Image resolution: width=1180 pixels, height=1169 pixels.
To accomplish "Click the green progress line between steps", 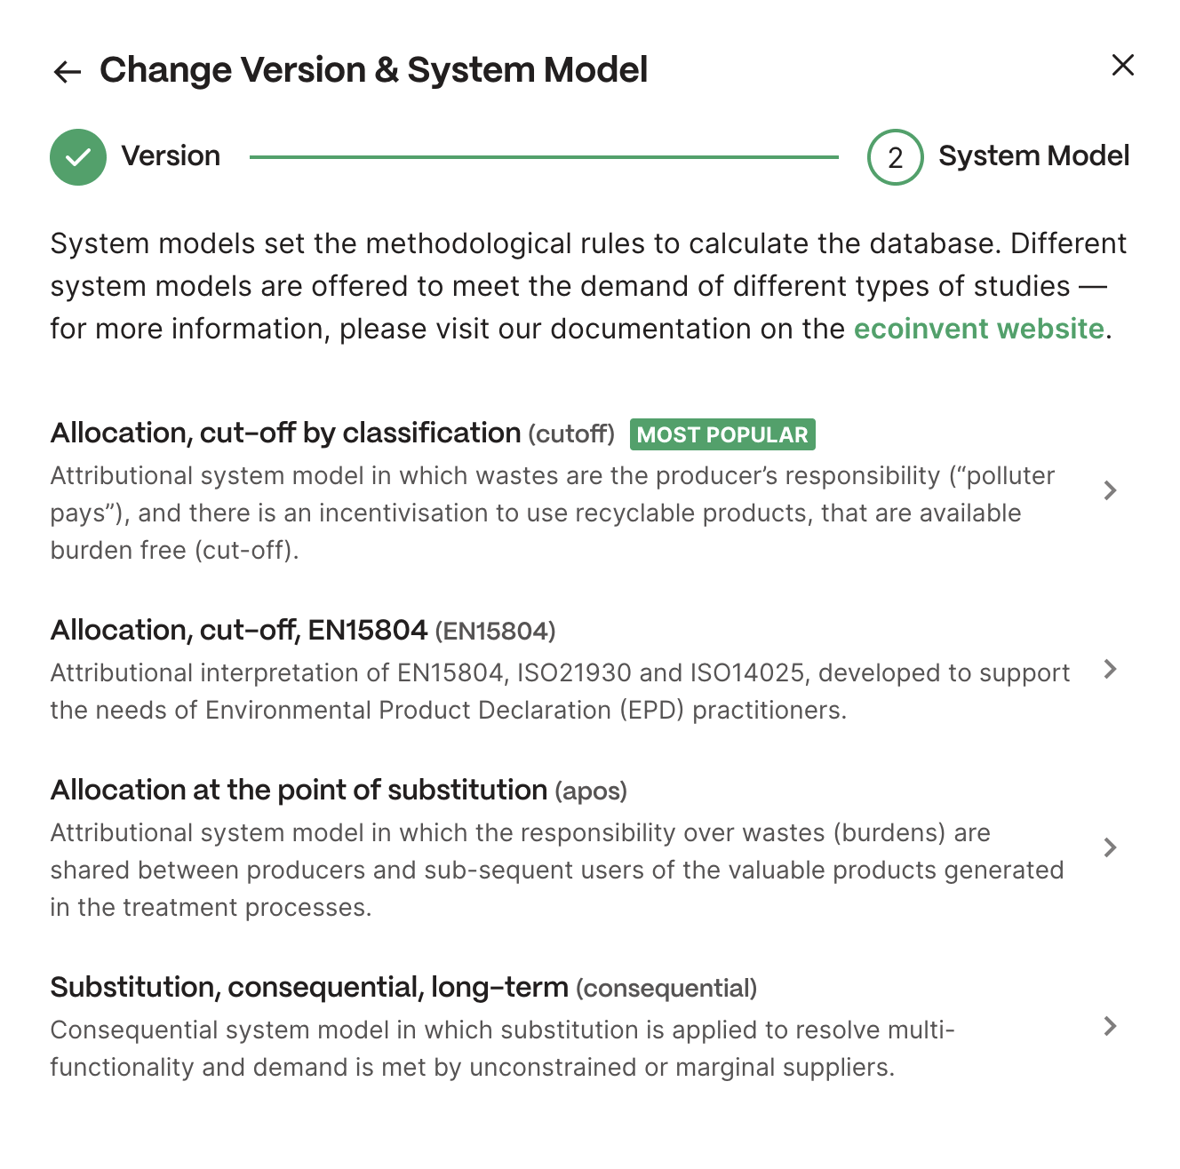I will tap(543, 157).
